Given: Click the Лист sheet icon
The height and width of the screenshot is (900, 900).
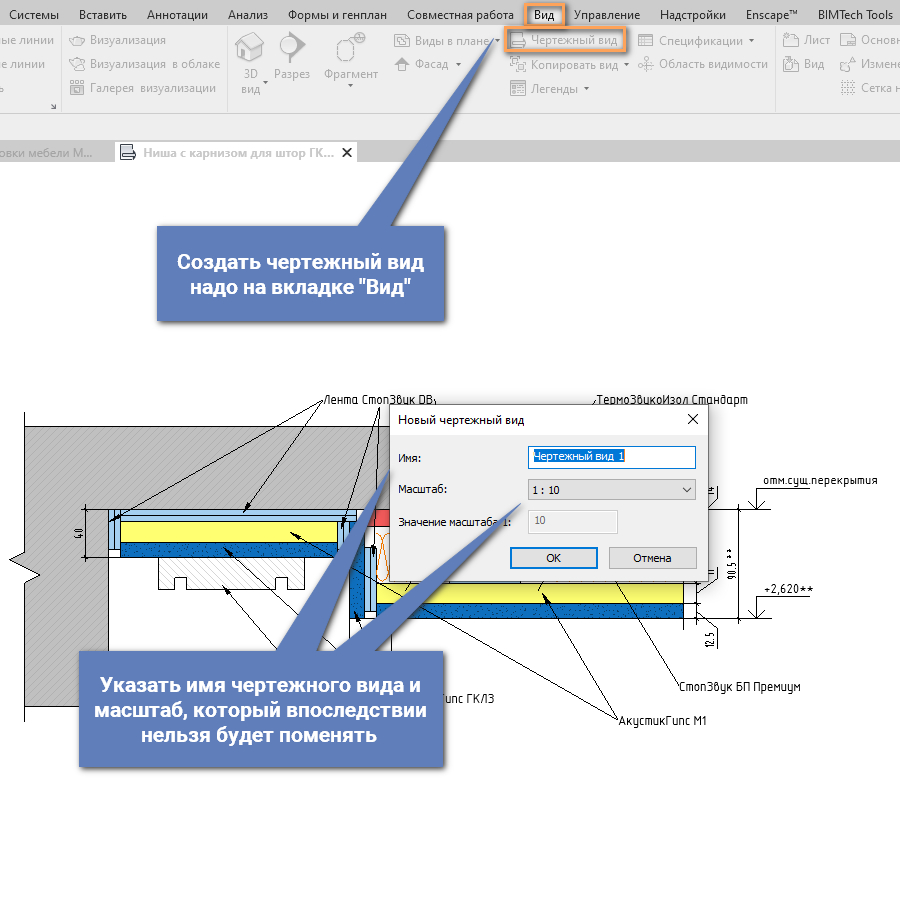Looking at the screenshot, I should (x=791, y=40).
